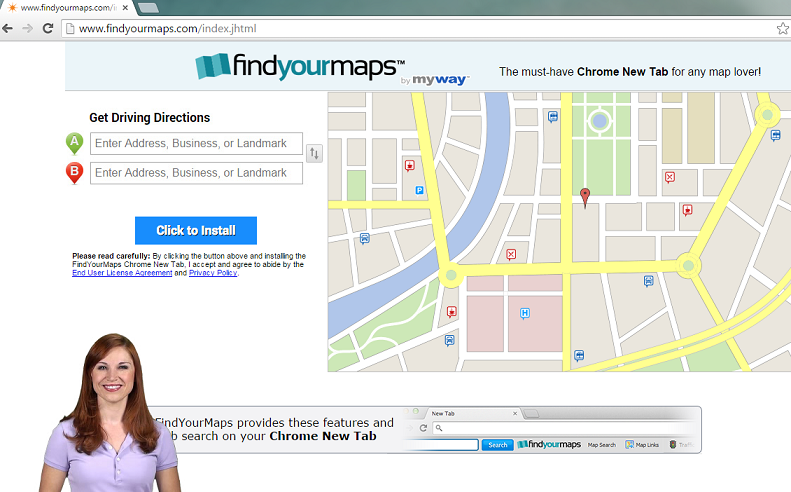Viewport: 791px width, 492px height.
Task: Click the blue hospital H icon on map
Action: 525,313
